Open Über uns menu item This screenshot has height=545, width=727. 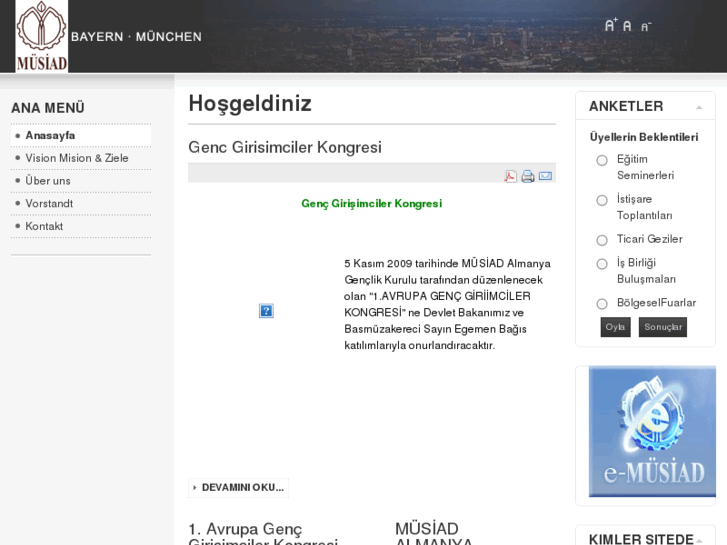(x=81, y=181)
